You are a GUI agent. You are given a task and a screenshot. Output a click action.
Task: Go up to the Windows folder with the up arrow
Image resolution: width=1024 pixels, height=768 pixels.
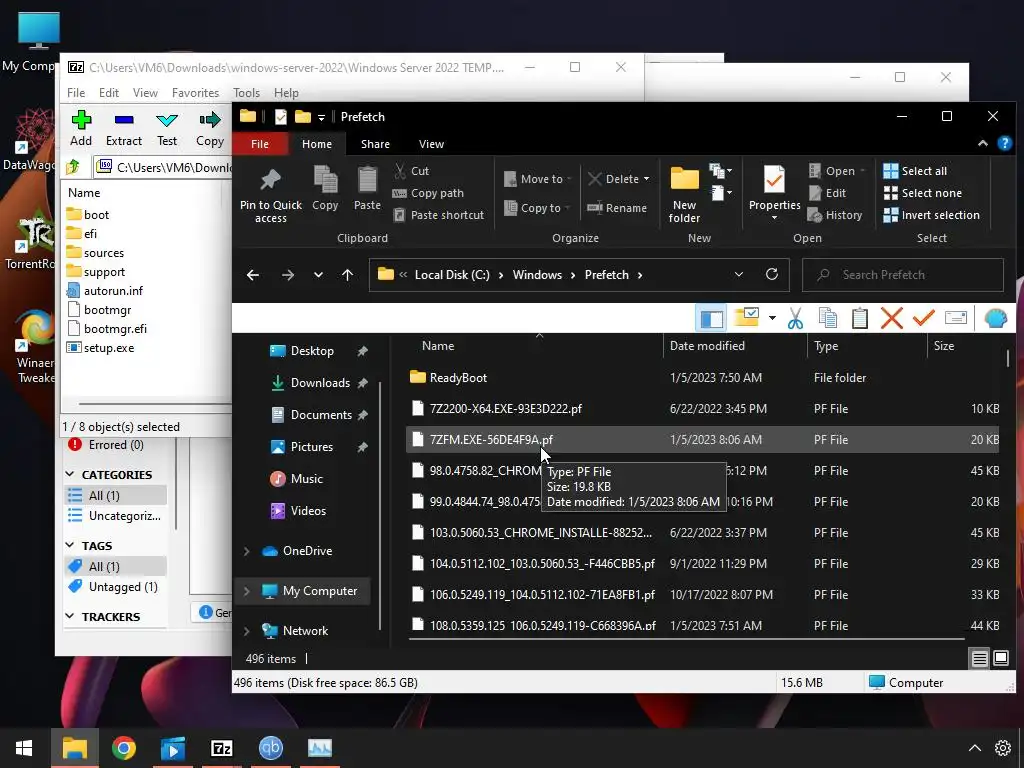tap(347, 275)
